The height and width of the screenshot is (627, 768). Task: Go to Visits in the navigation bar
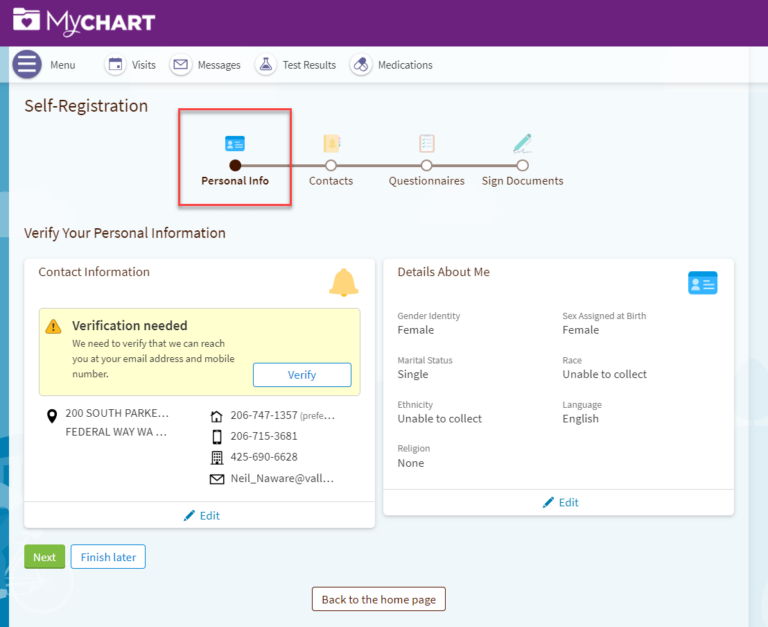pyautogui.click(x=144, y=65)
